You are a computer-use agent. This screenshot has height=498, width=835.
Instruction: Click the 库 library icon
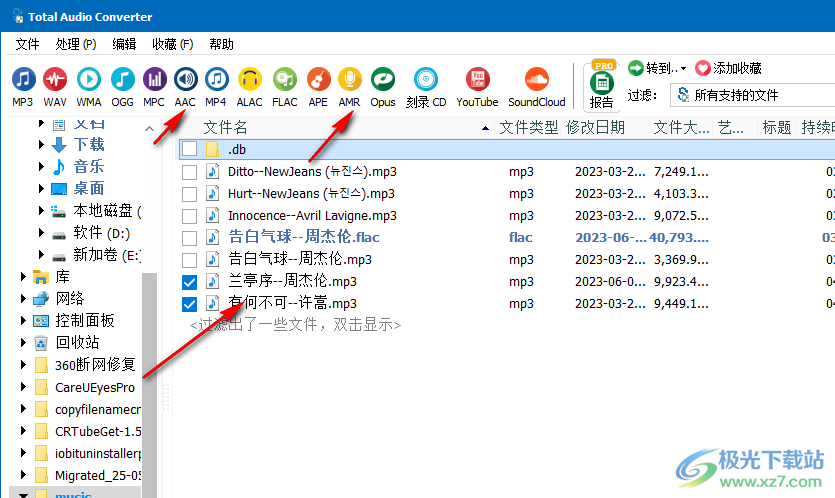41,277
